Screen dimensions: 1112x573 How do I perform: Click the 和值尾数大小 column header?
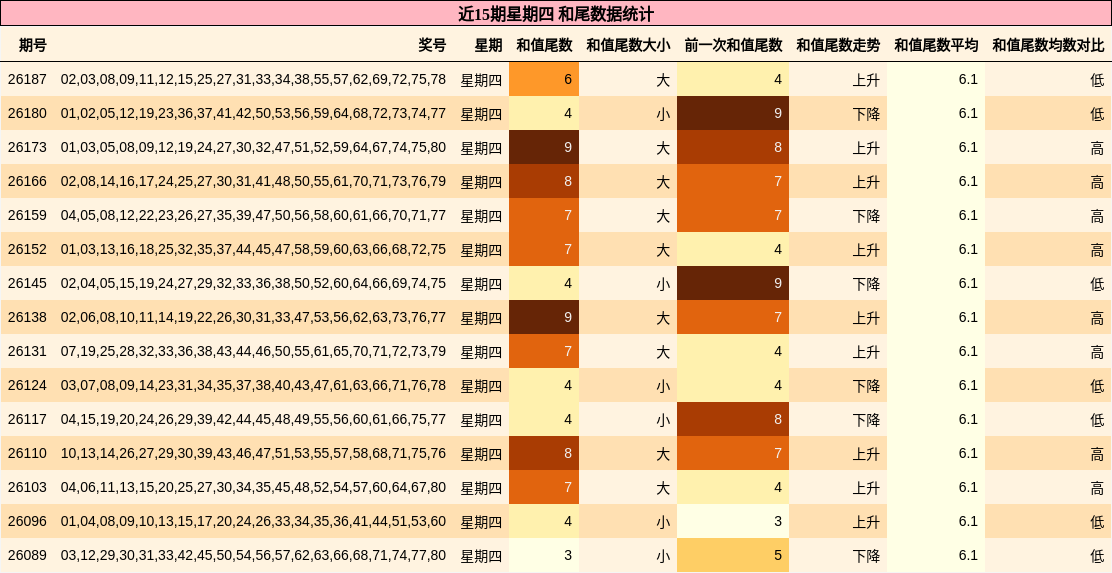628,45
